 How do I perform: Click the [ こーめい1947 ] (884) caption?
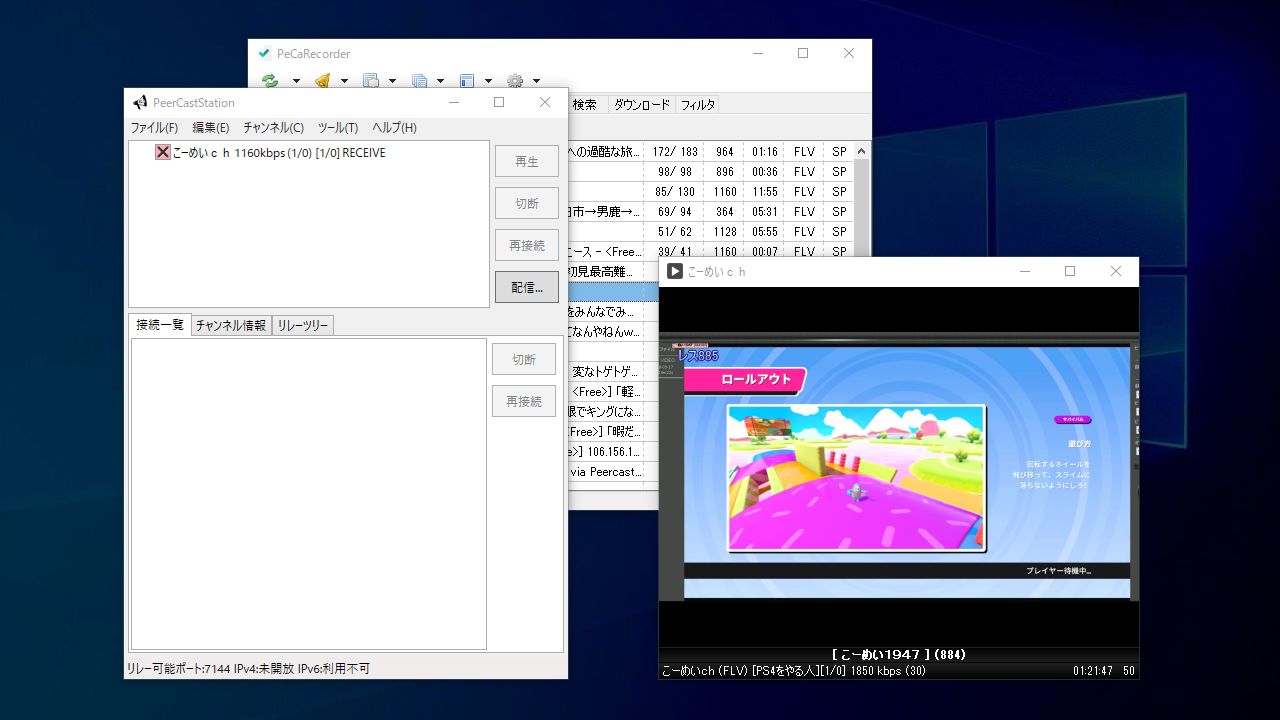[x=898, y=655]
